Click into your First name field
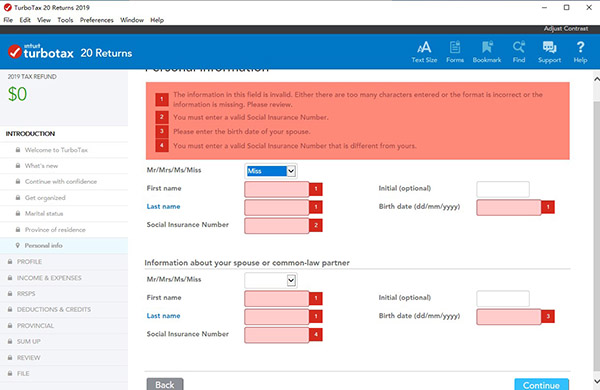 click(x=277, y=189)
